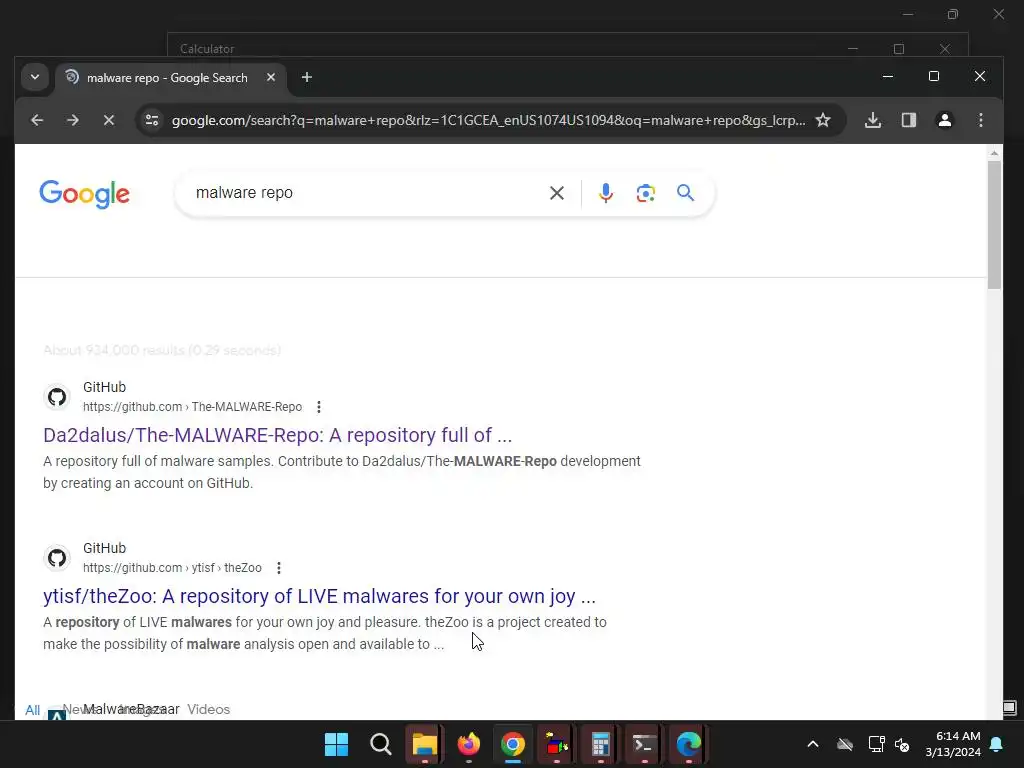Screen dimensions: 1024x768
Task: Show hidden system tray icons
Action: [813, 744]
